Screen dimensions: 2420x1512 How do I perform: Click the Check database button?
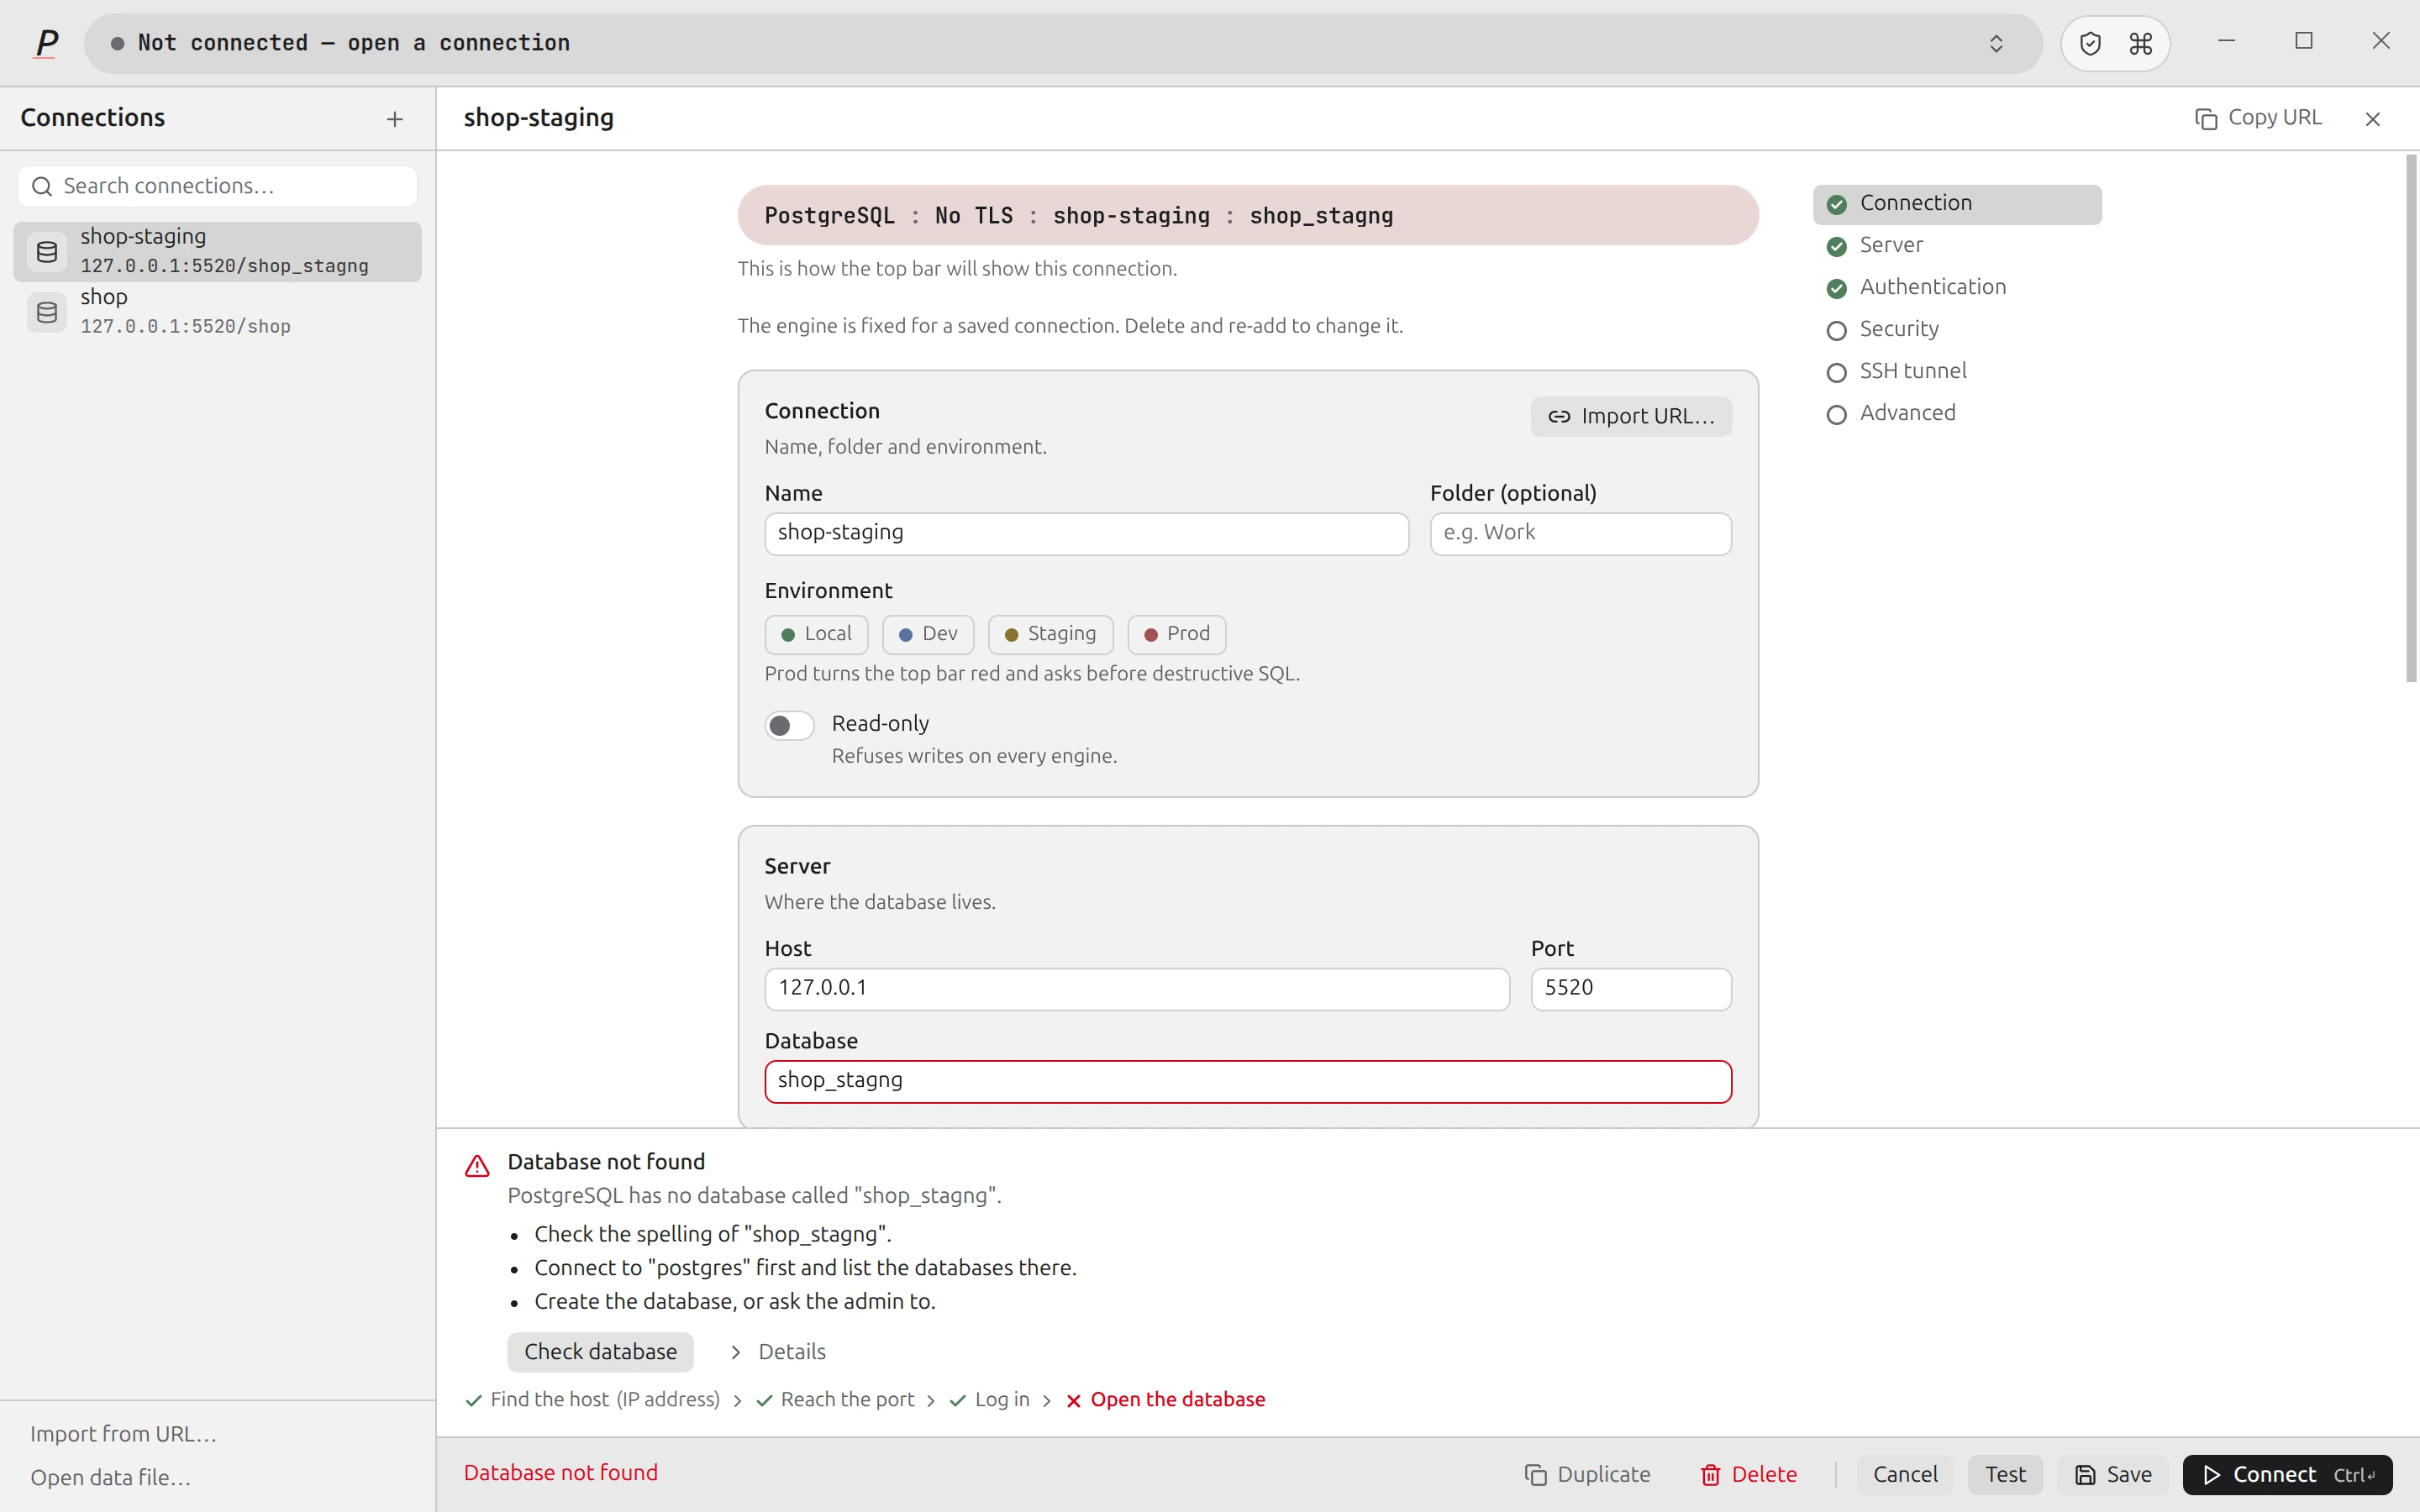coord(600,1352)
